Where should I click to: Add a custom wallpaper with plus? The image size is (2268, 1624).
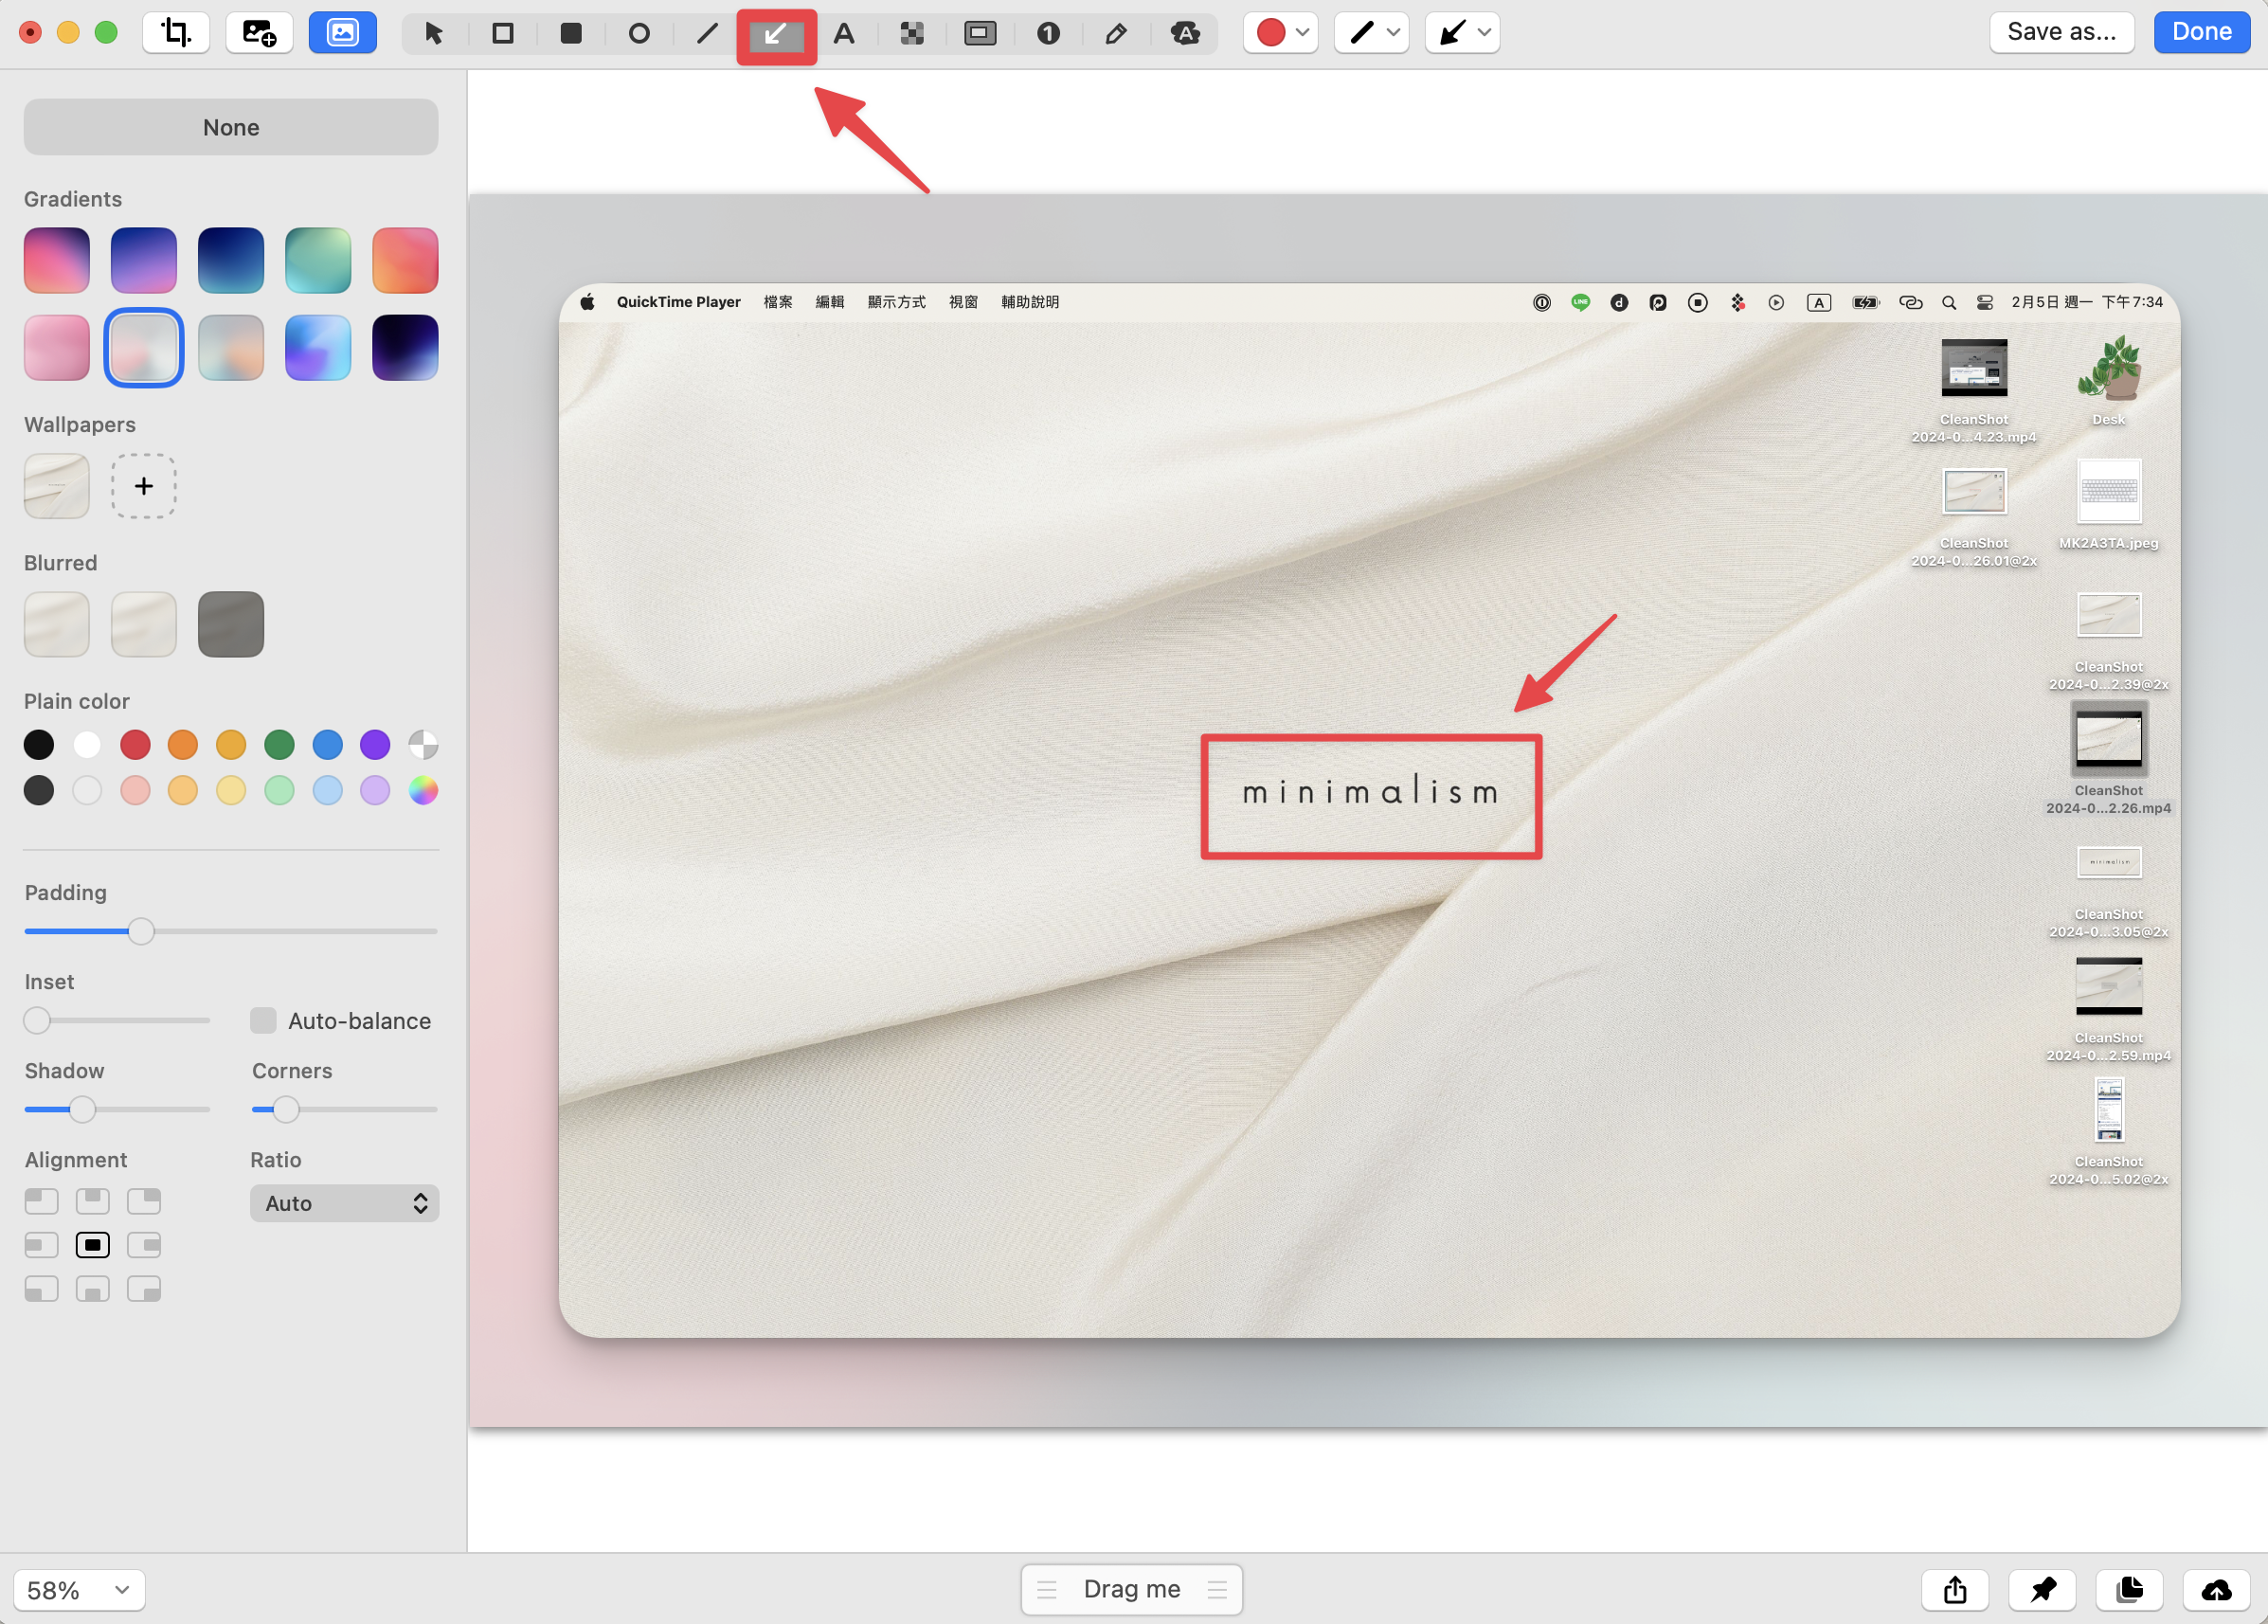point(144,486)
